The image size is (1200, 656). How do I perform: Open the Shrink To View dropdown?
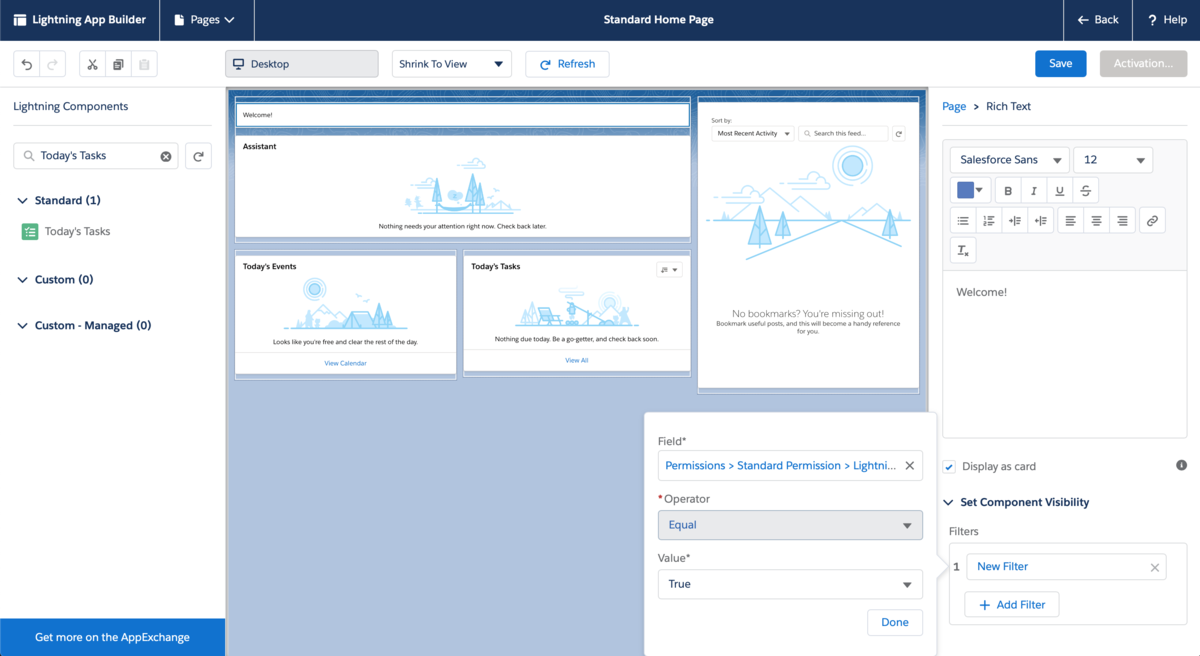(452, 64)
